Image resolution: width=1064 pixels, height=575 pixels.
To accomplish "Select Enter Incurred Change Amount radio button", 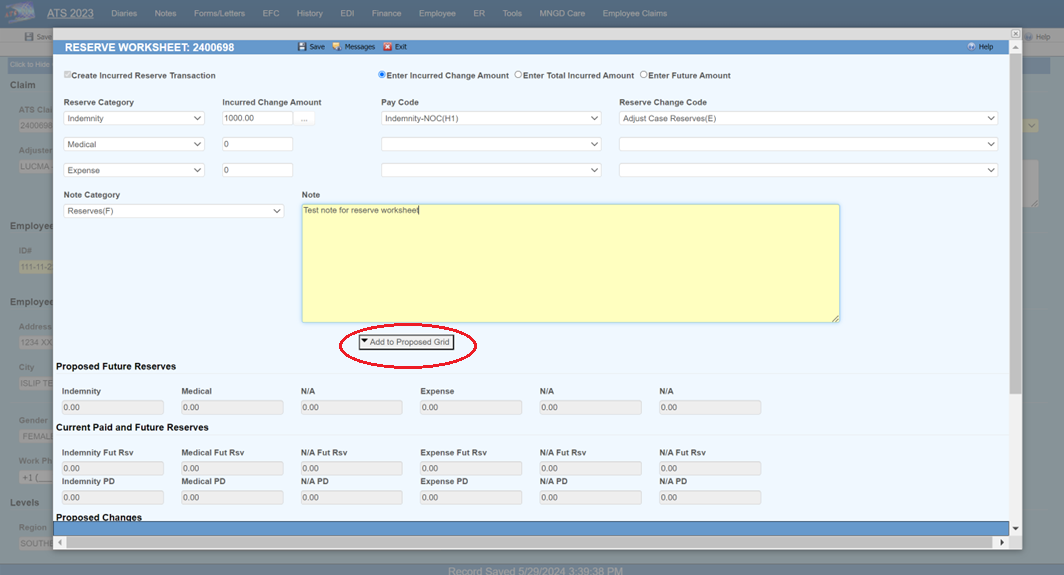I will pos(382,75).
